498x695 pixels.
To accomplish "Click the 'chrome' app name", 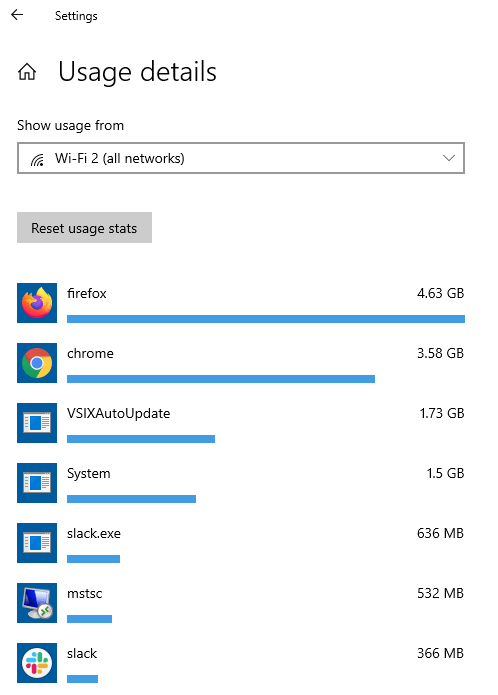I will pos(90,354).
